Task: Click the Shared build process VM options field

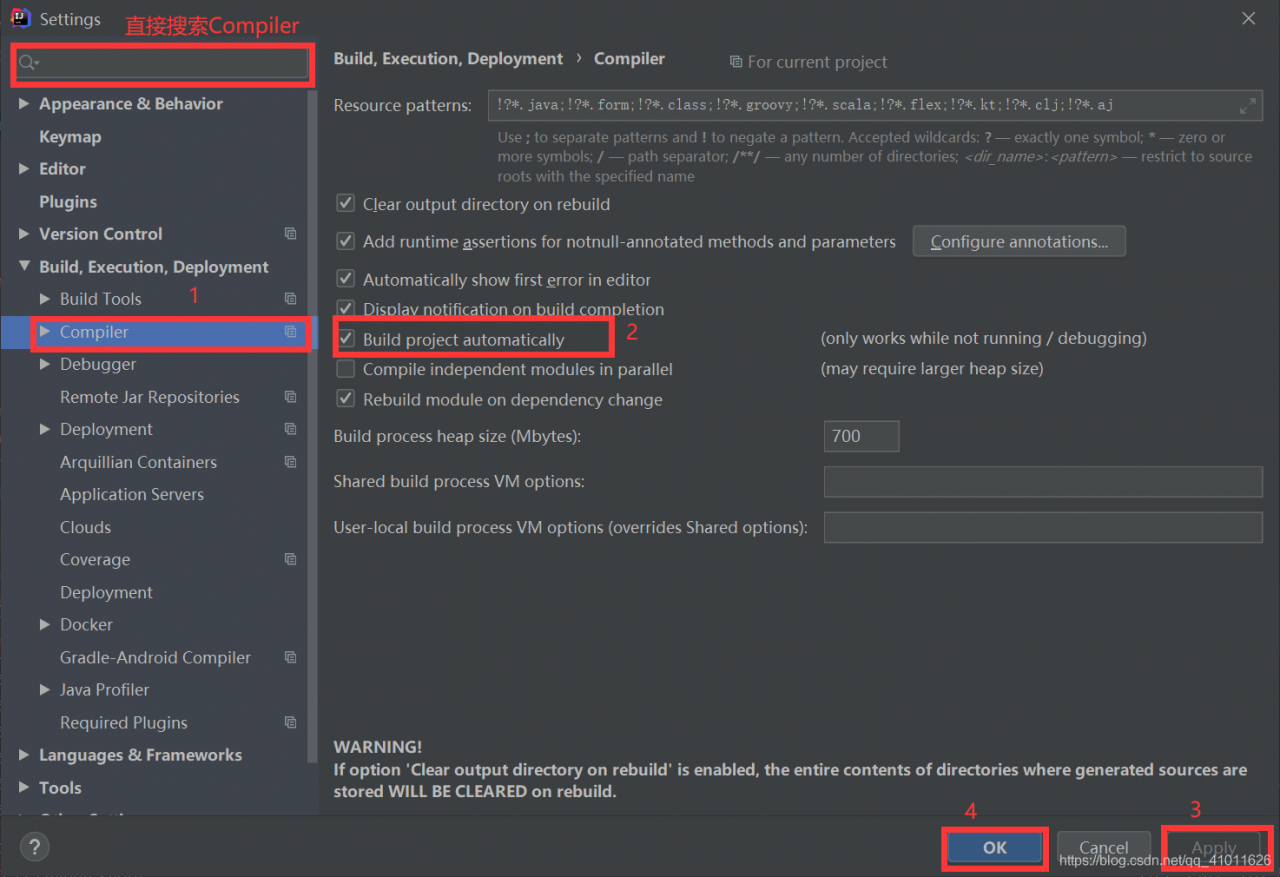Action: pos(1043,481)
